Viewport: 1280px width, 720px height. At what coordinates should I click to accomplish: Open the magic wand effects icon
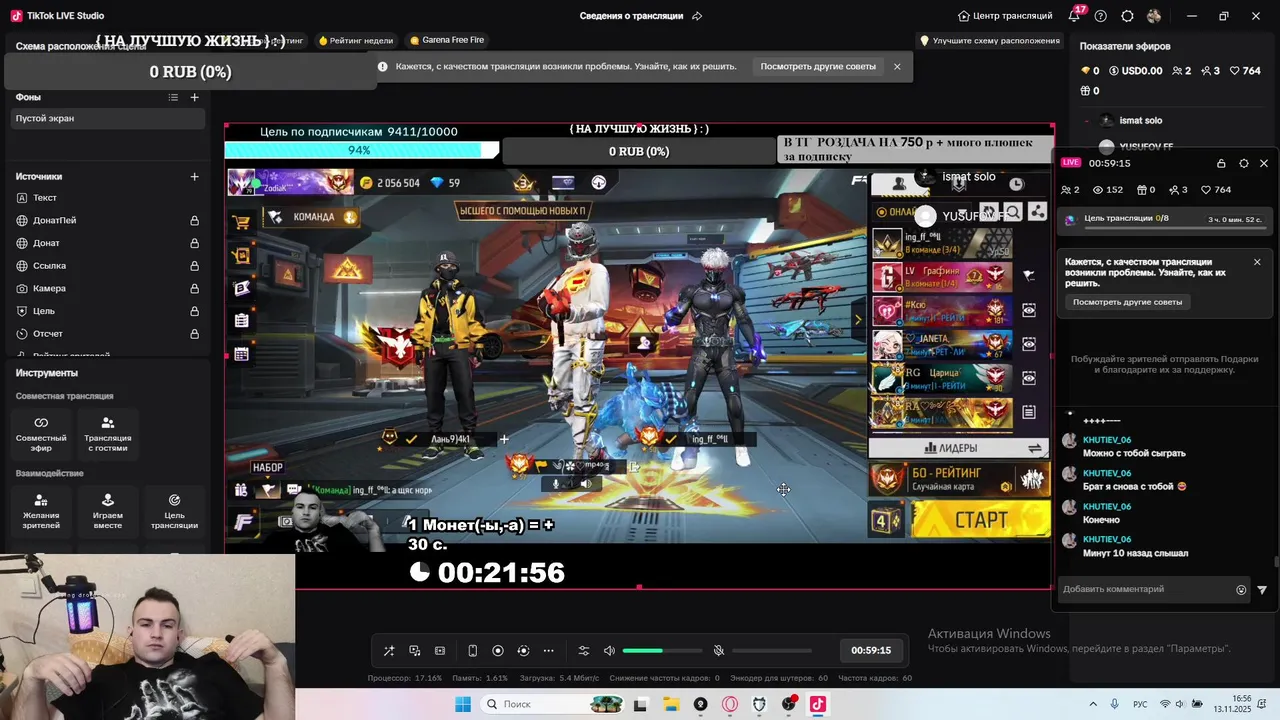pos(389,651)
